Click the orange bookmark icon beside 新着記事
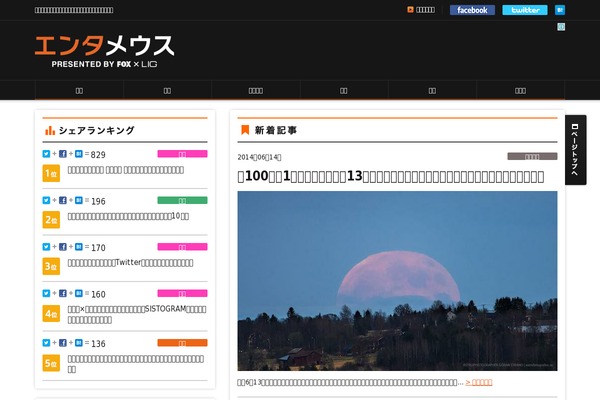 245,130
